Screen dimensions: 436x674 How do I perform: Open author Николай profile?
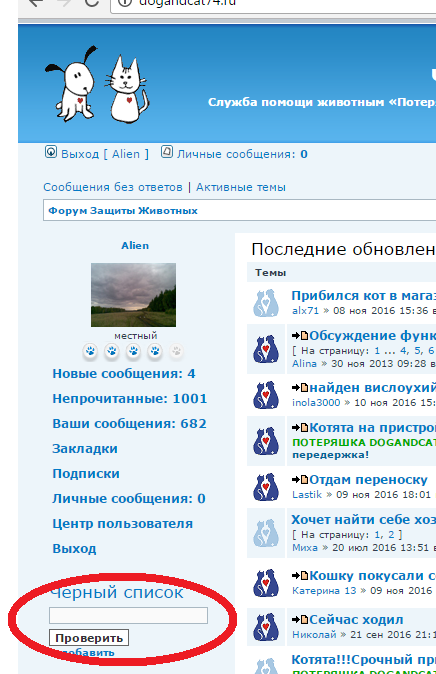coord(314,634)
